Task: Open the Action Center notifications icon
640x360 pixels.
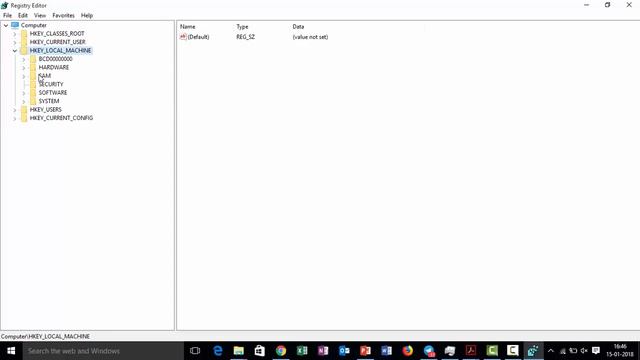Action: click(596, 351)
